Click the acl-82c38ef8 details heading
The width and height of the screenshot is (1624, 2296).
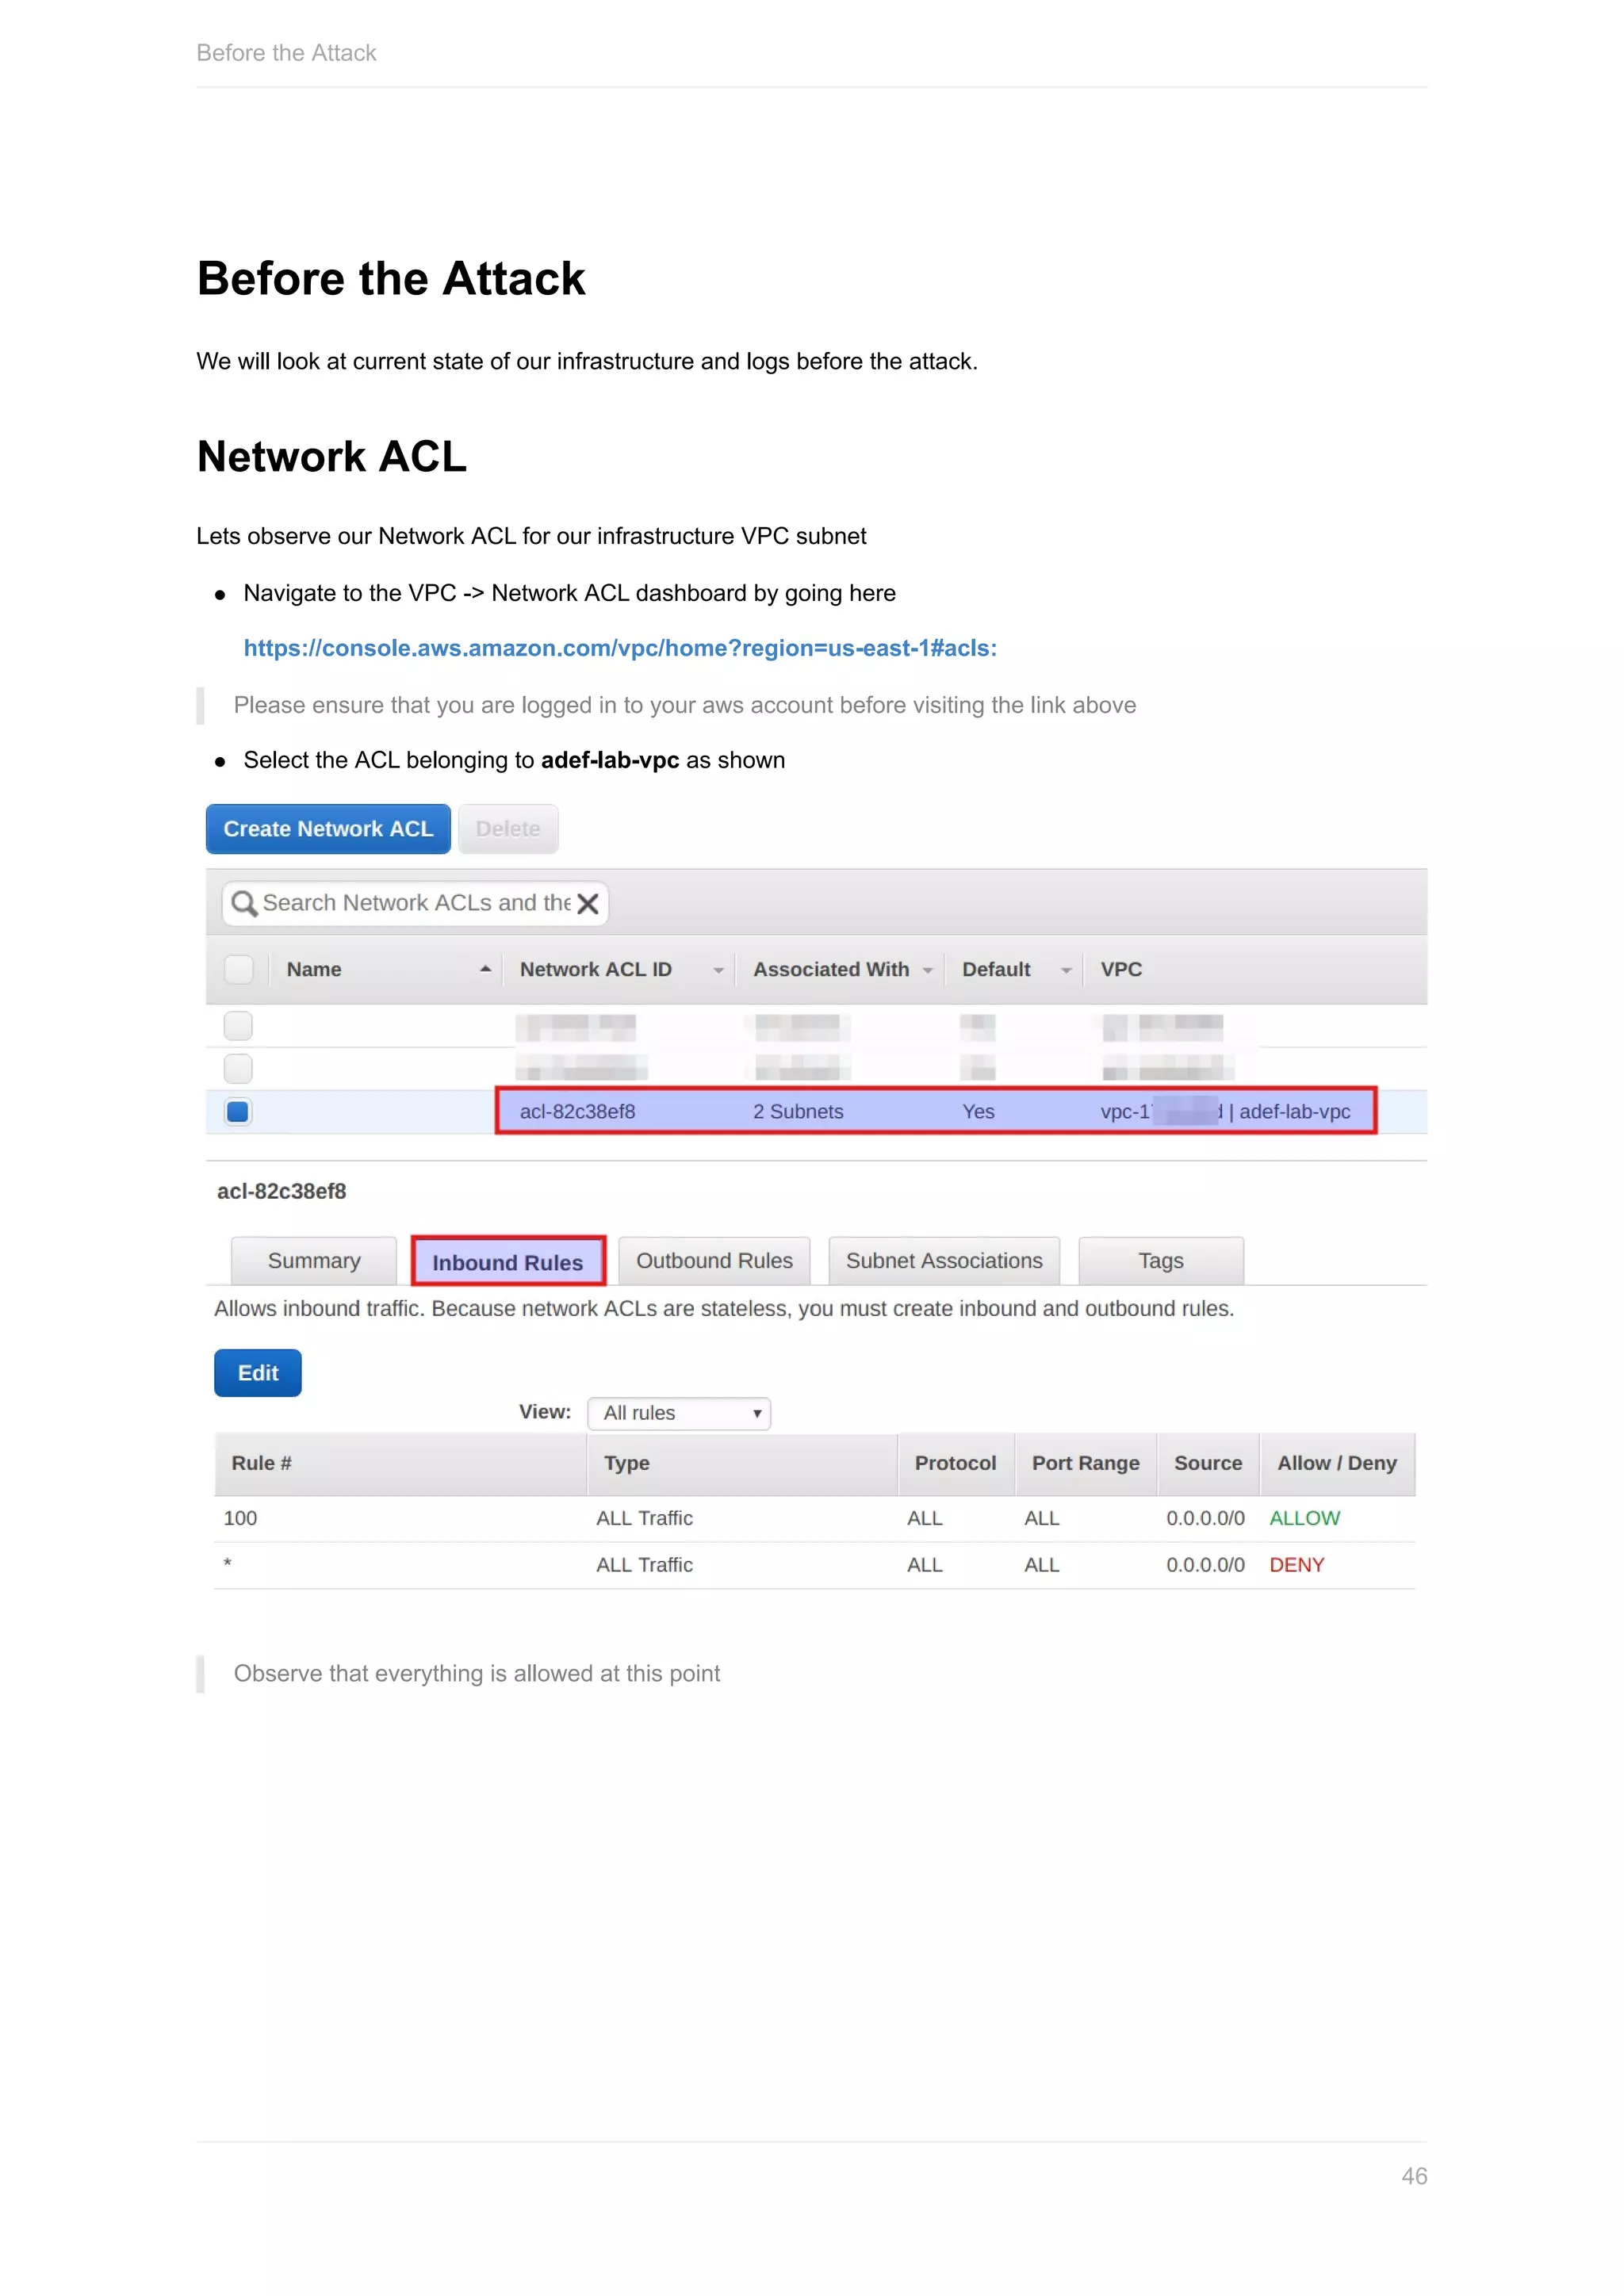click(282, 1191)
